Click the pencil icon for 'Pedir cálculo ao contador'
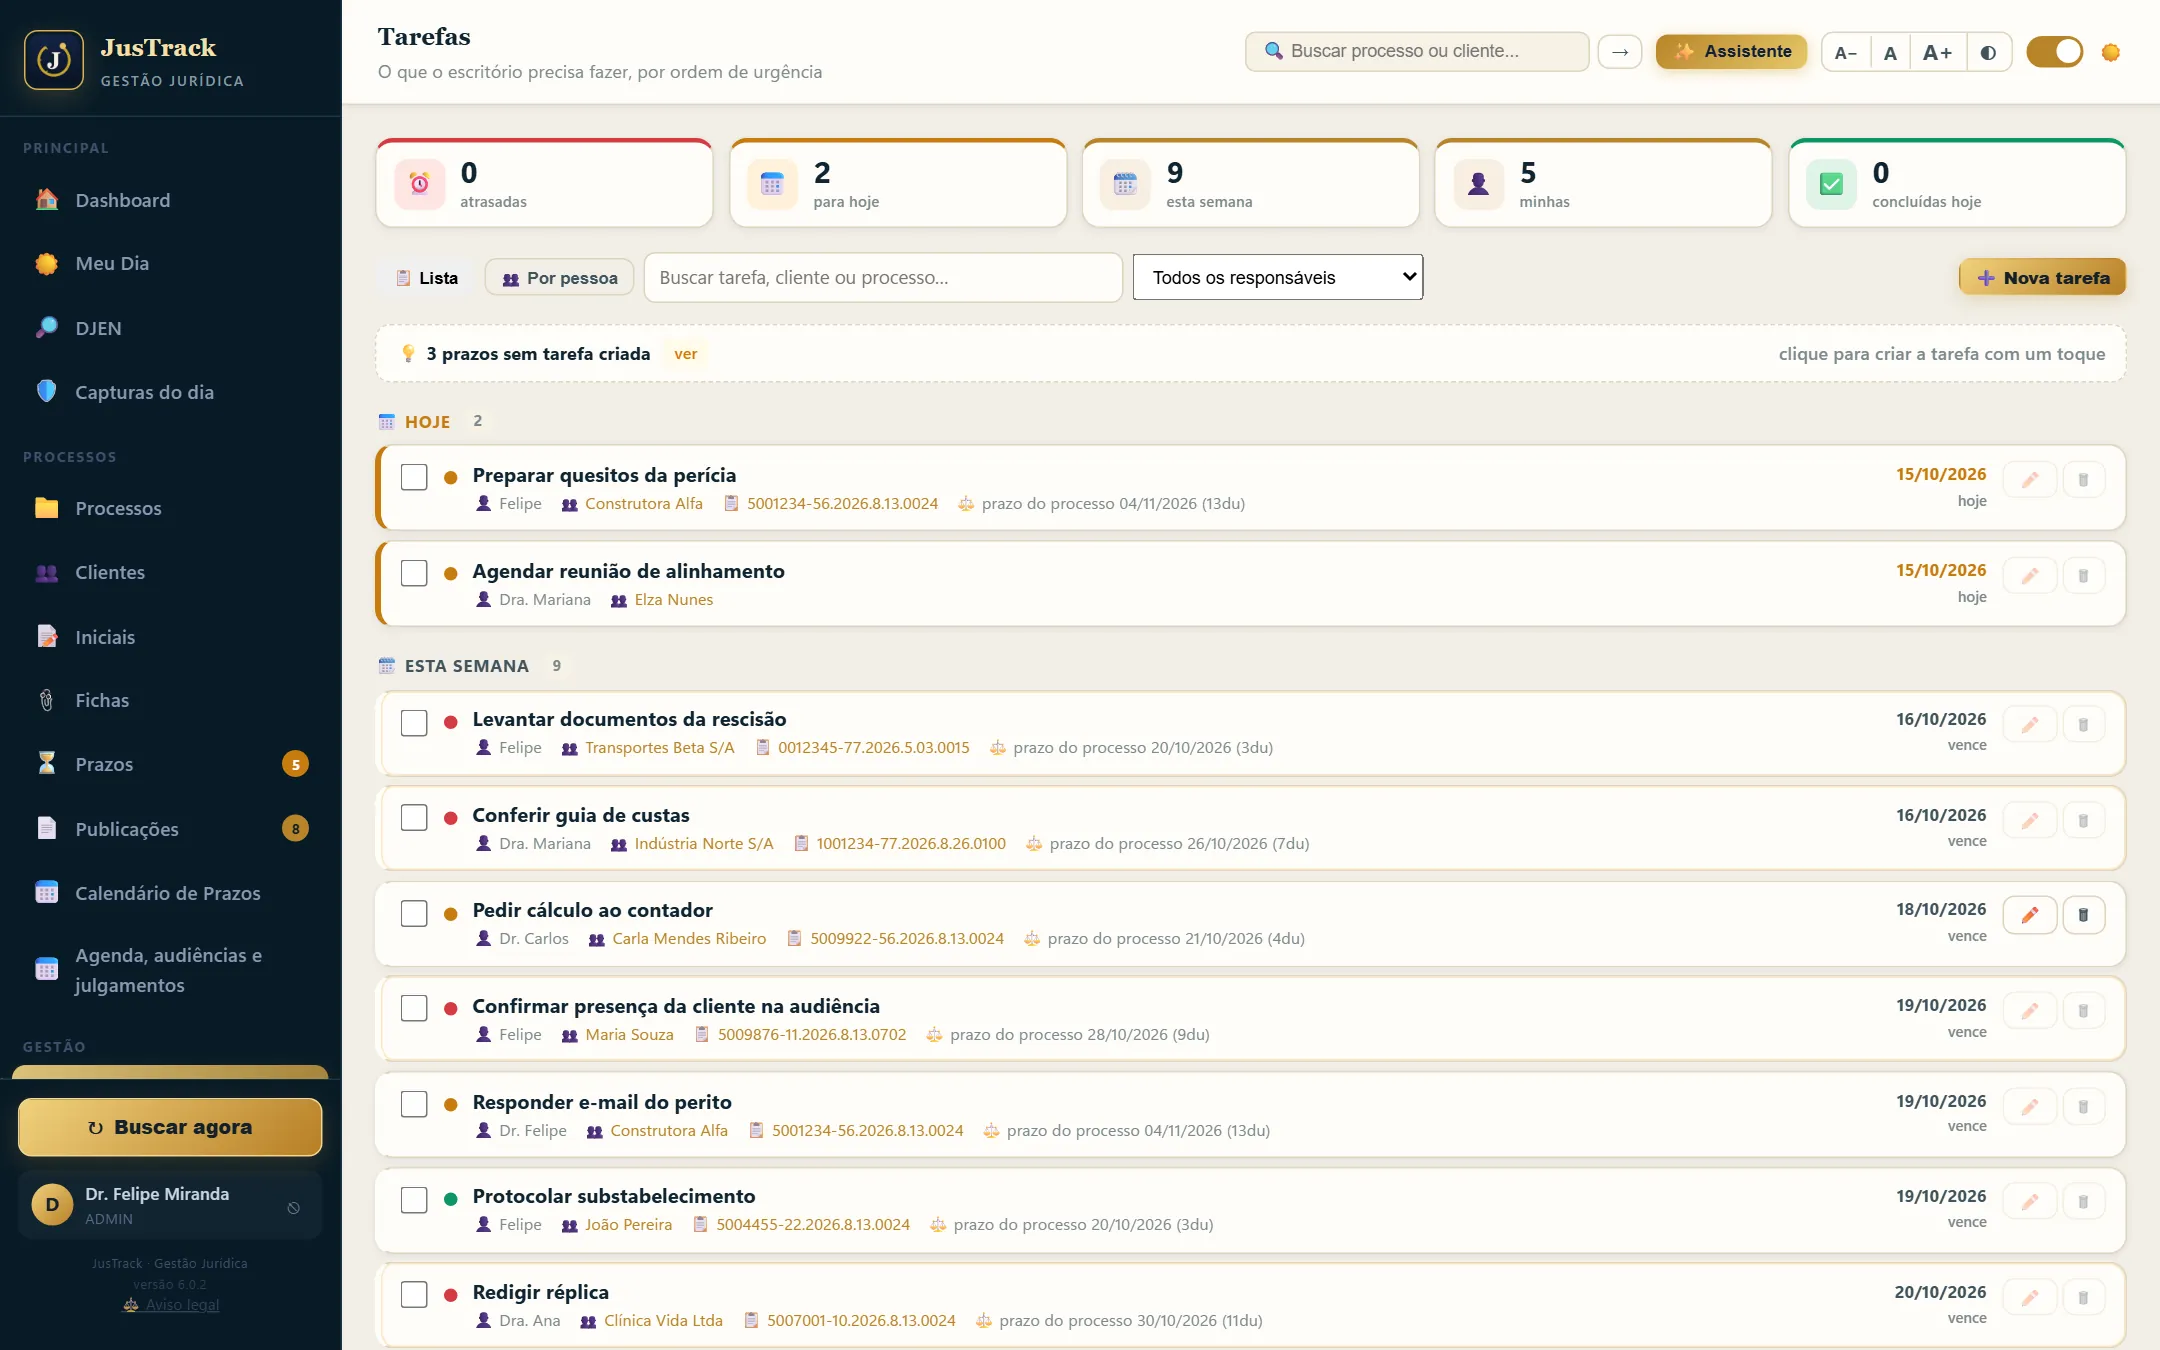The width and height of the screenshot is (2160, 1350). click(2030, 915)
